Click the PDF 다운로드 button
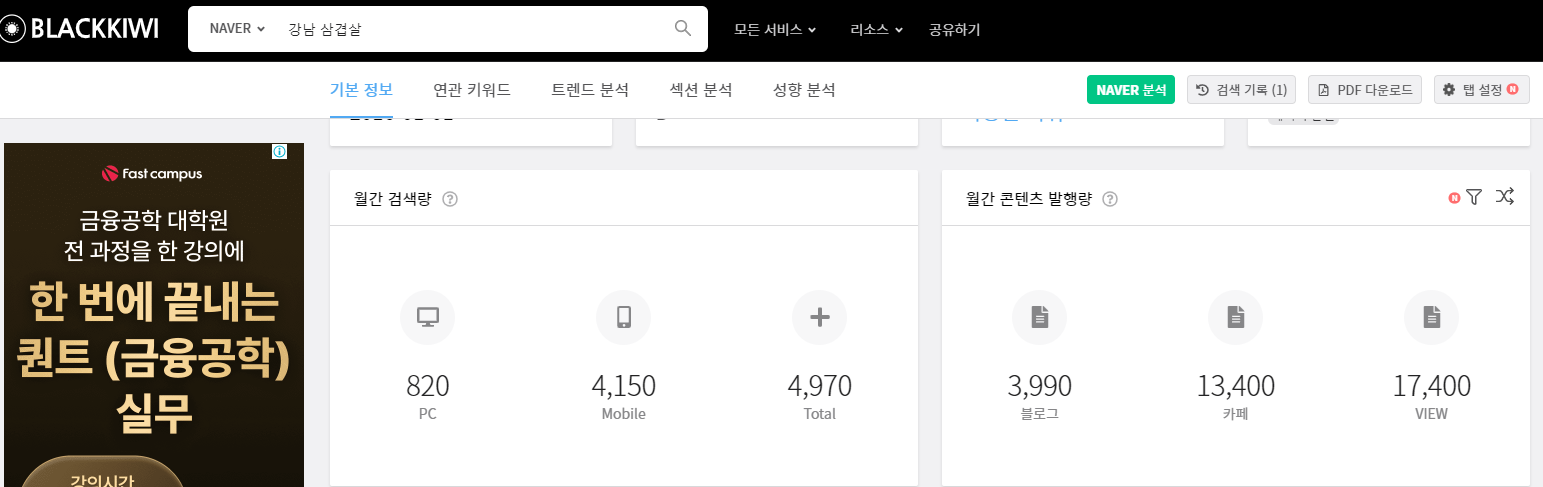Screen dimensions: 1543x487 pyautogui.click(x=1365, y=89)
